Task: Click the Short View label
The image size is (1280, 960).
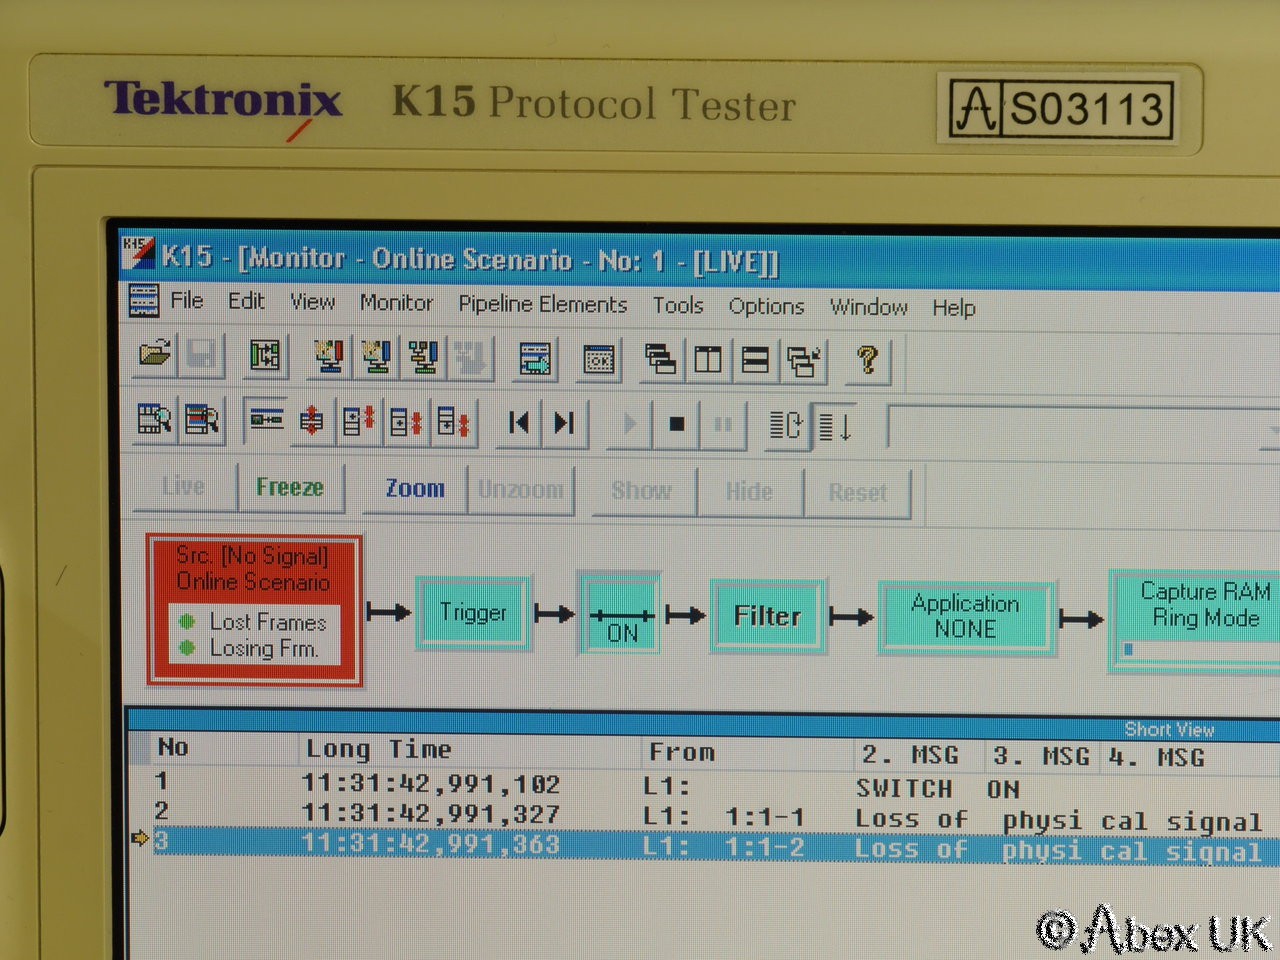Action: pyautogui.click(x=1169, y=729)
